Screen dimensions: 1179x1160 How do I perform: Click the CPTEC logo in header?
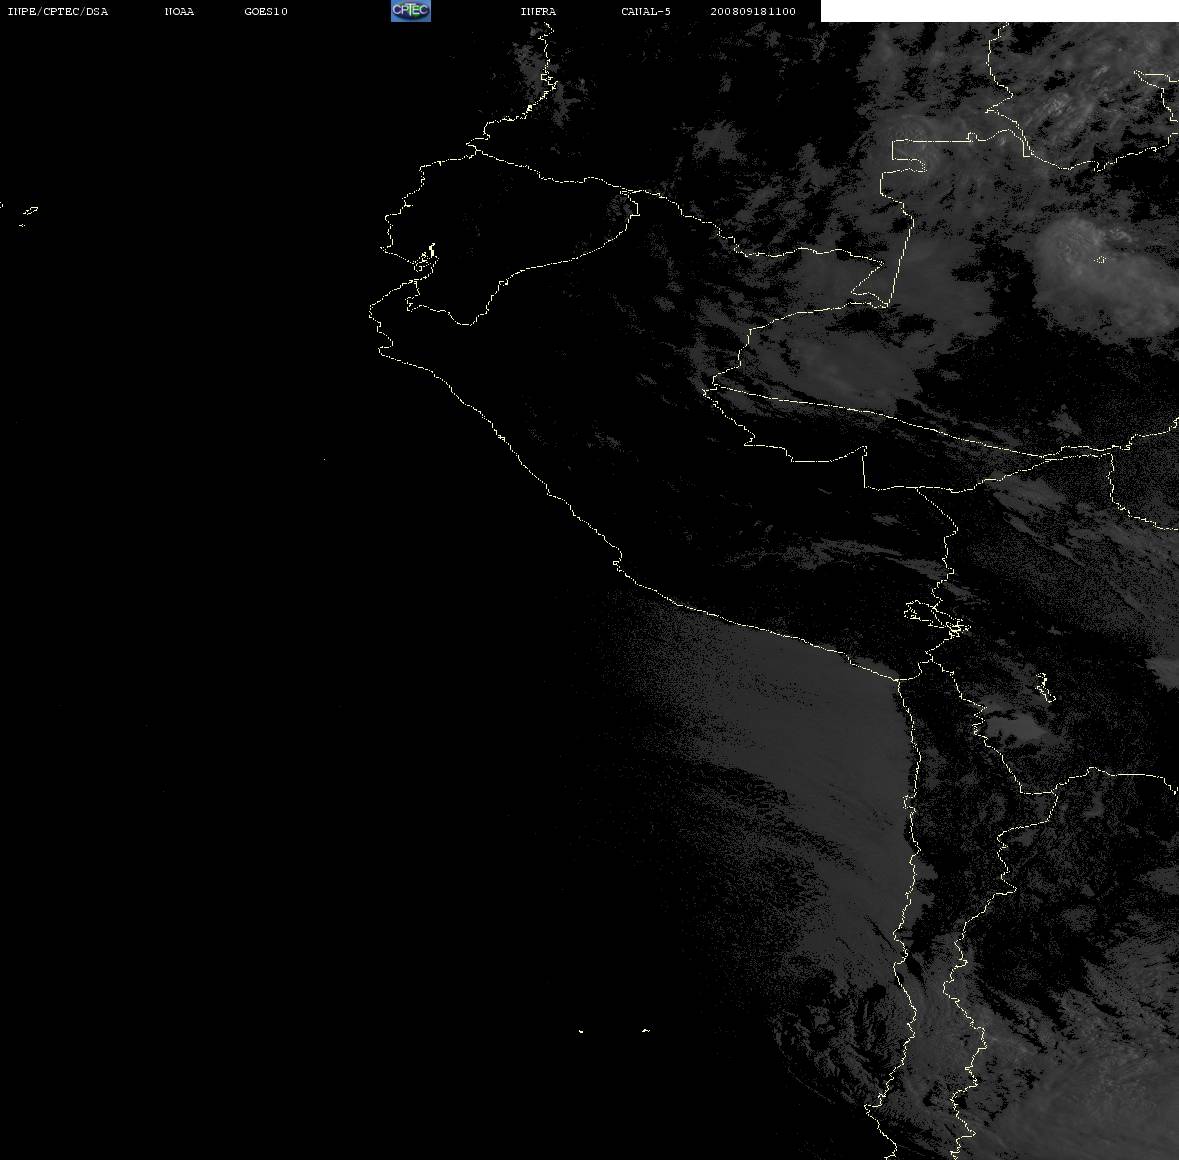coord(411,11)
